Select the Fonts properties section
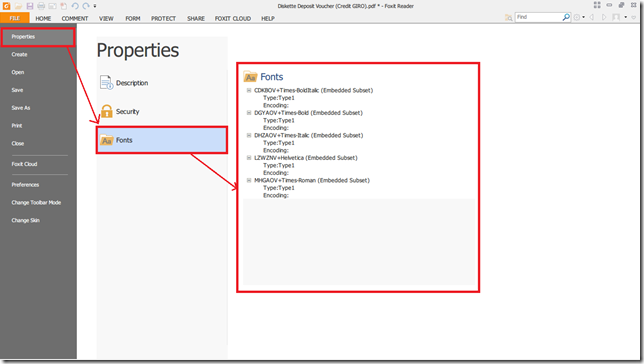Screen dimensions: 644x364 coord(162,140)
